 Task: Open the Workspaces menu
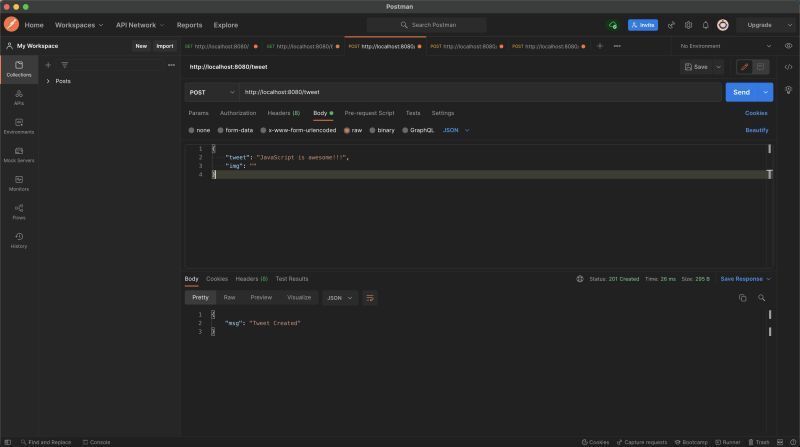[x=79, y=25]
